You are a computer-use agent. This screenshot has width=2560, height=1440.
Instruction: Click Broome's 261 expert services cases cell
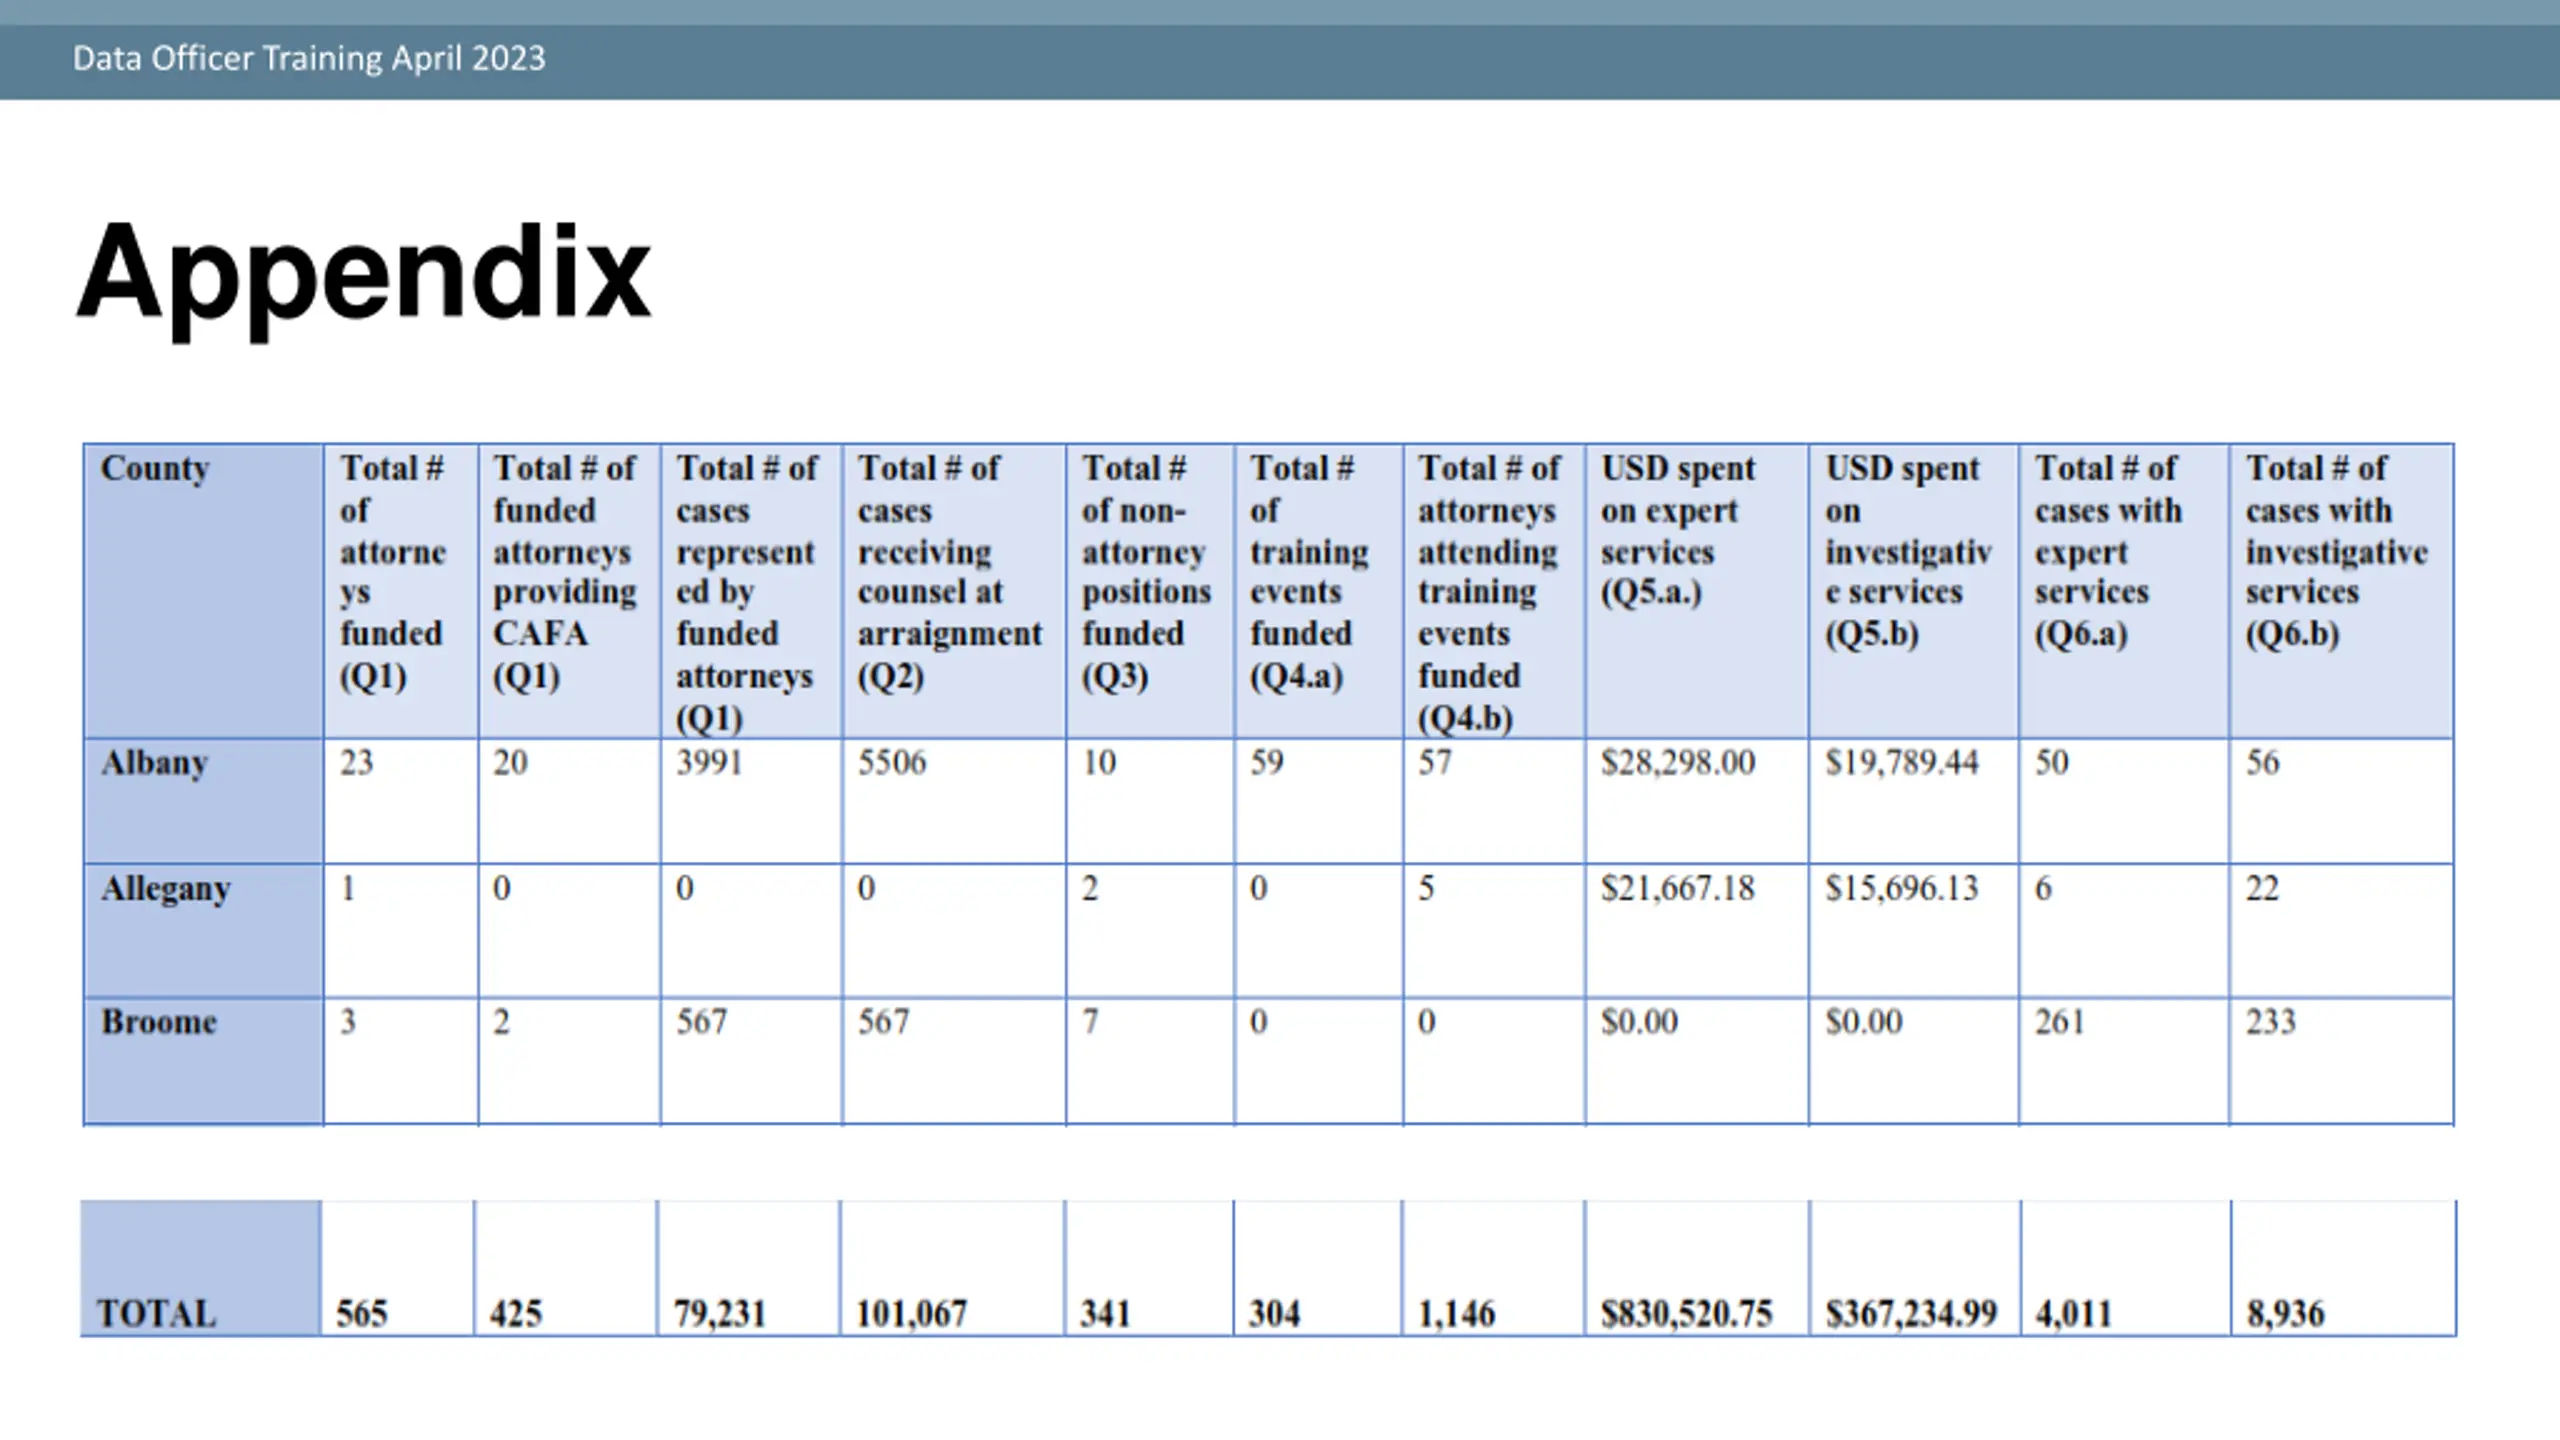[2059, 1022]
